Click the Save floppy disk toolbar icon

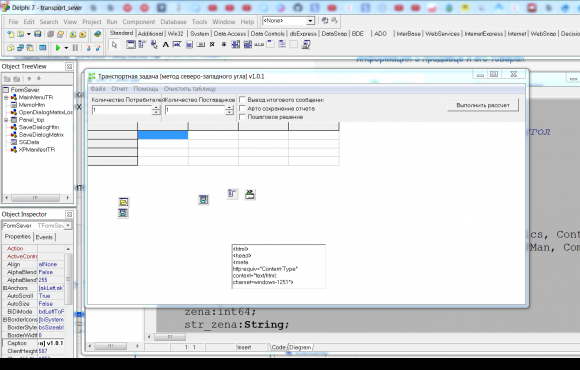pyautogui.click(x=37, y=34)
